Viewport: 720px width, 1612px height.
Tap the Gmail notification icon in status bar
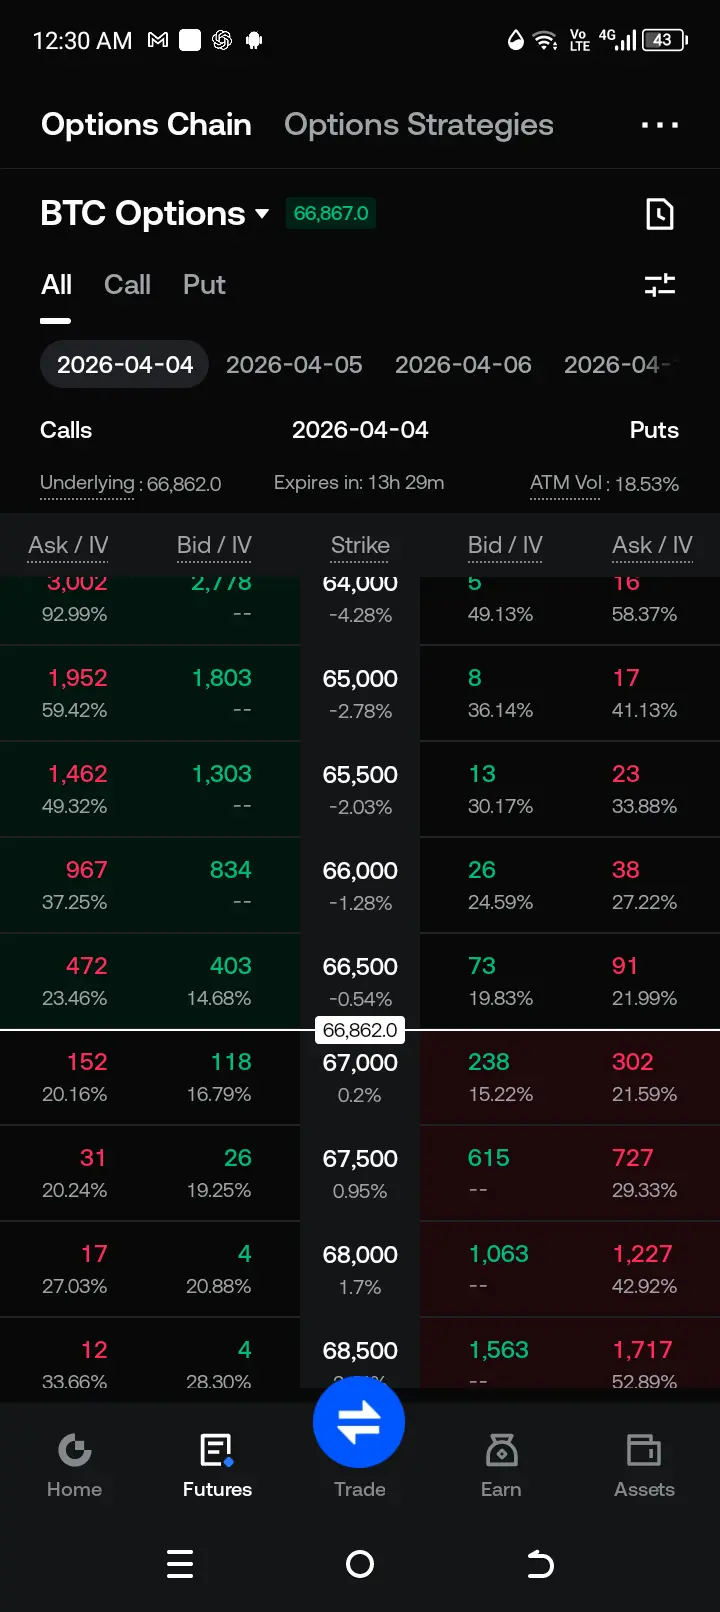click(x=158, y=40)
